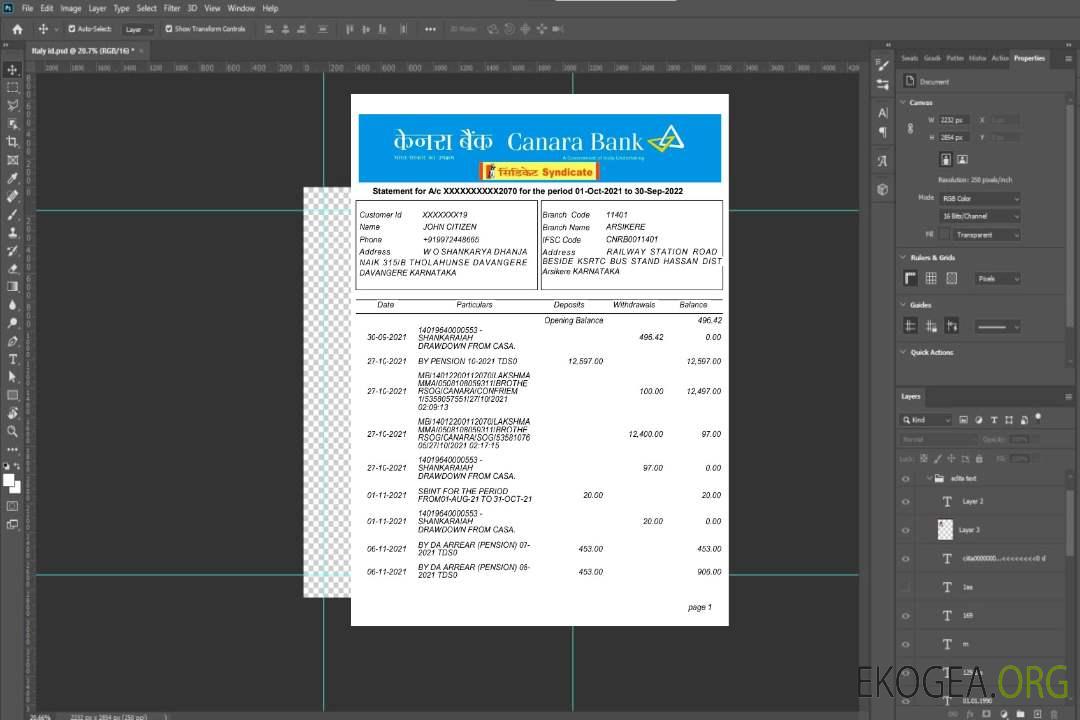Image resolution: width=1080 pixels, height=720 pixels.
Task: Open the Image menu
Action: [71, 8]
